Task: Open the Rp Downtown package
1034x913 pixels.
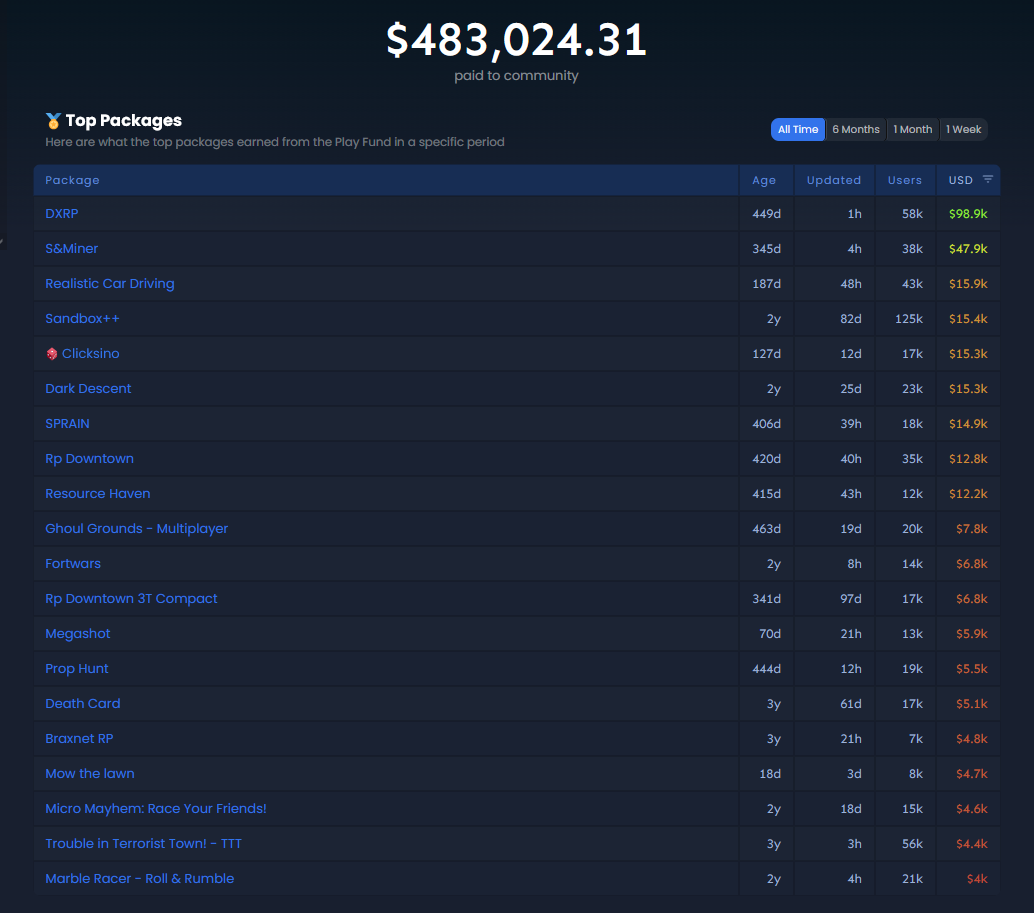Action: pos(89,458)
